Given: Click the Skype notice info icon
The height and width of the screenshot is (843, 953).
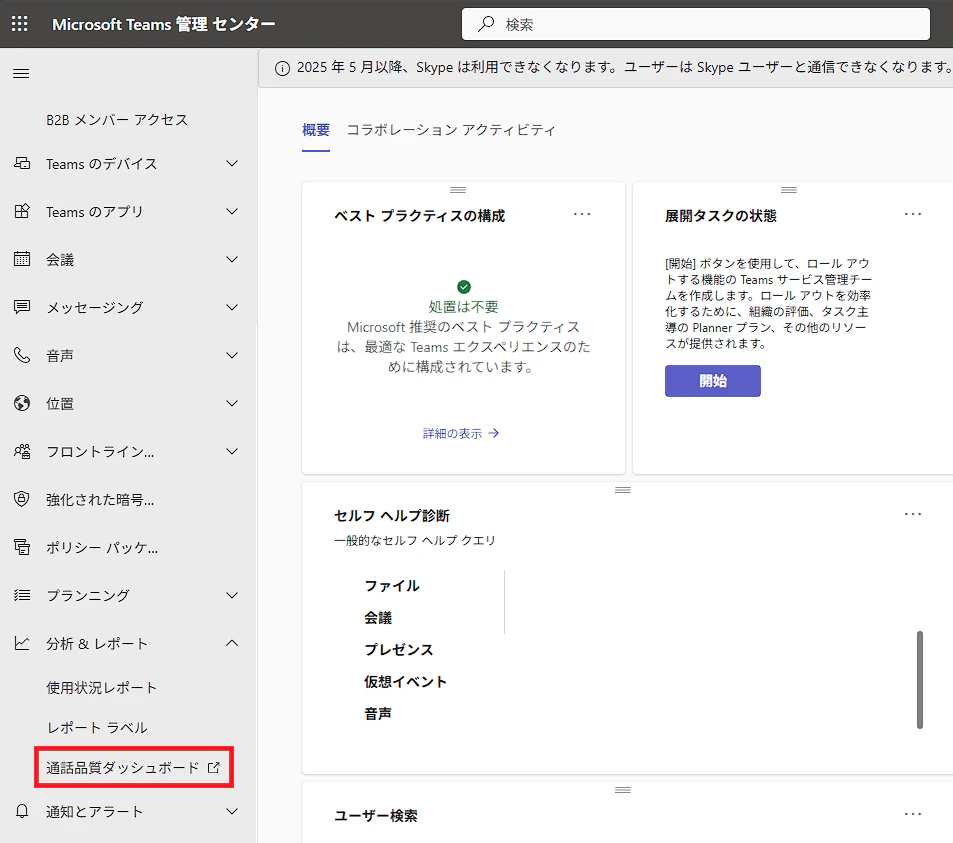Looking at the screenshot, I should 282,68.
